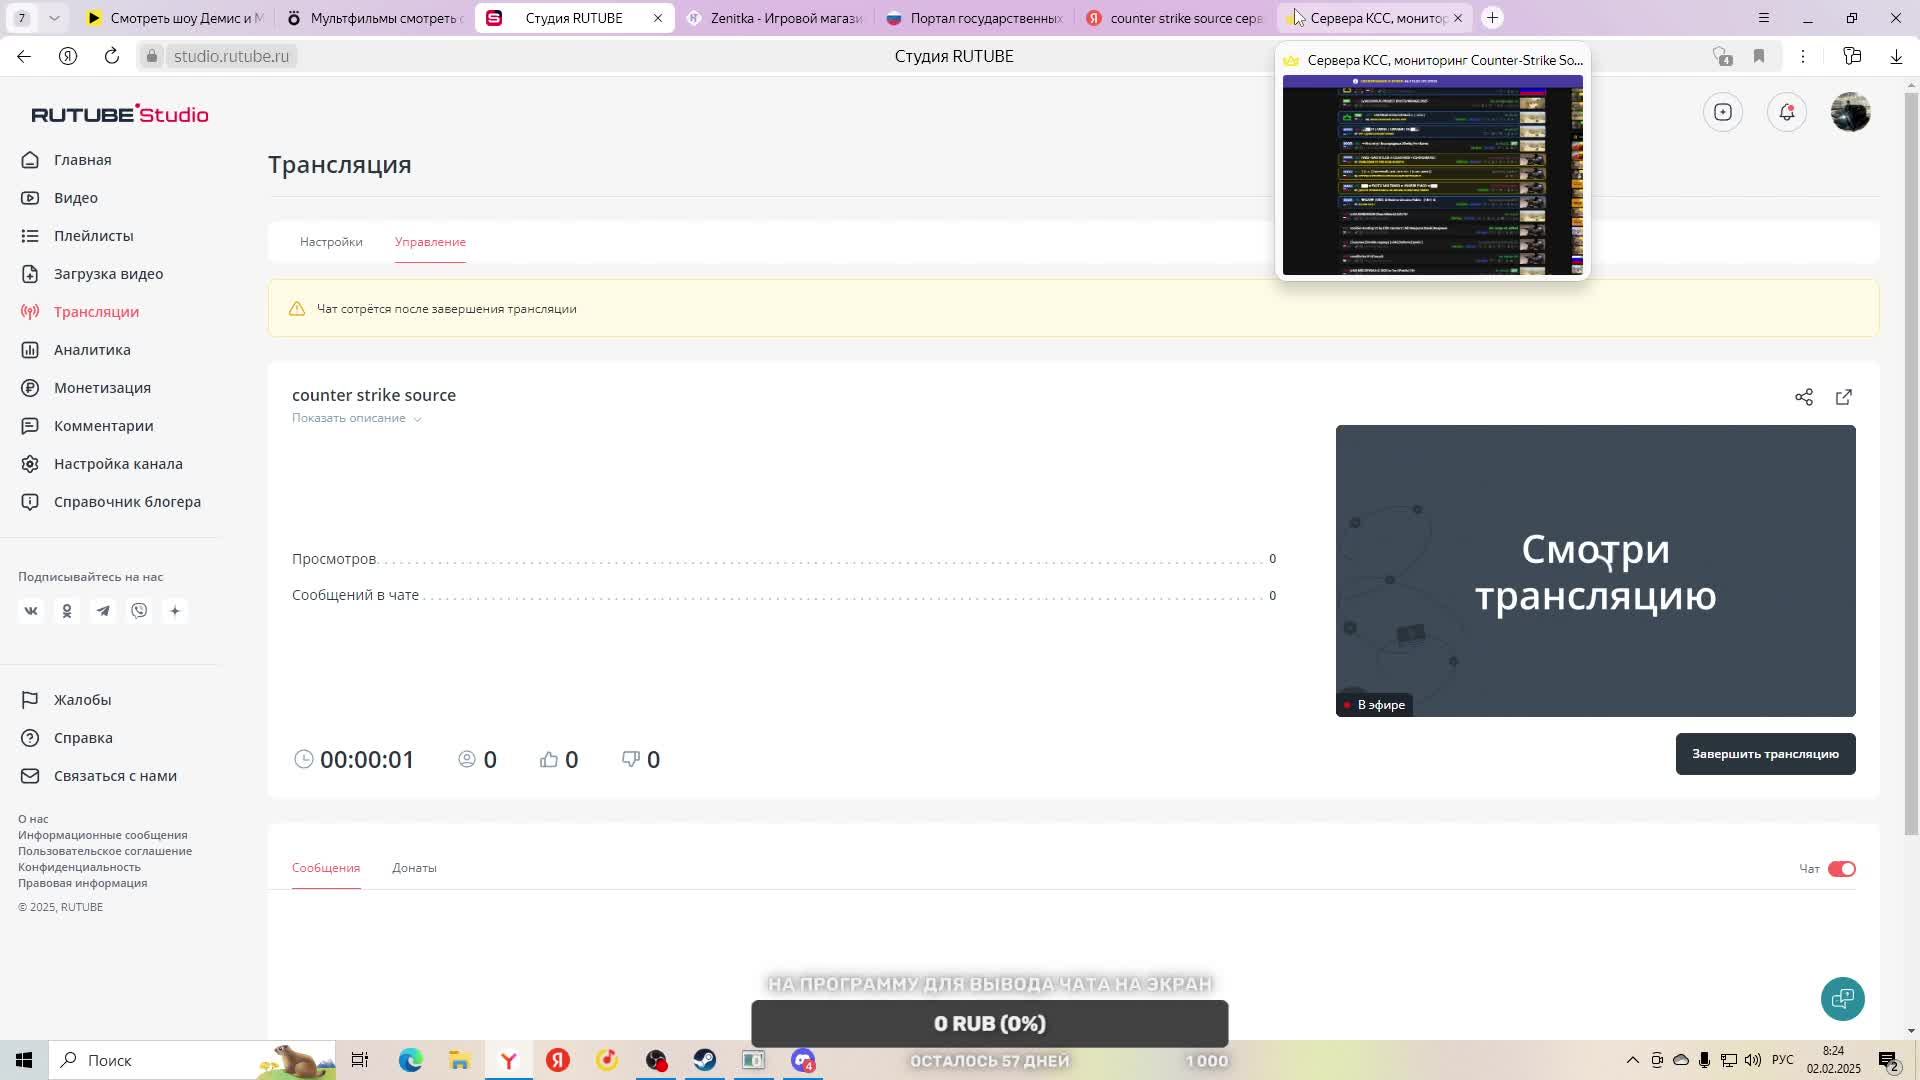The image size is (1920, 1080).
Task: Switch to the Настройки tab
Action: 331,242
